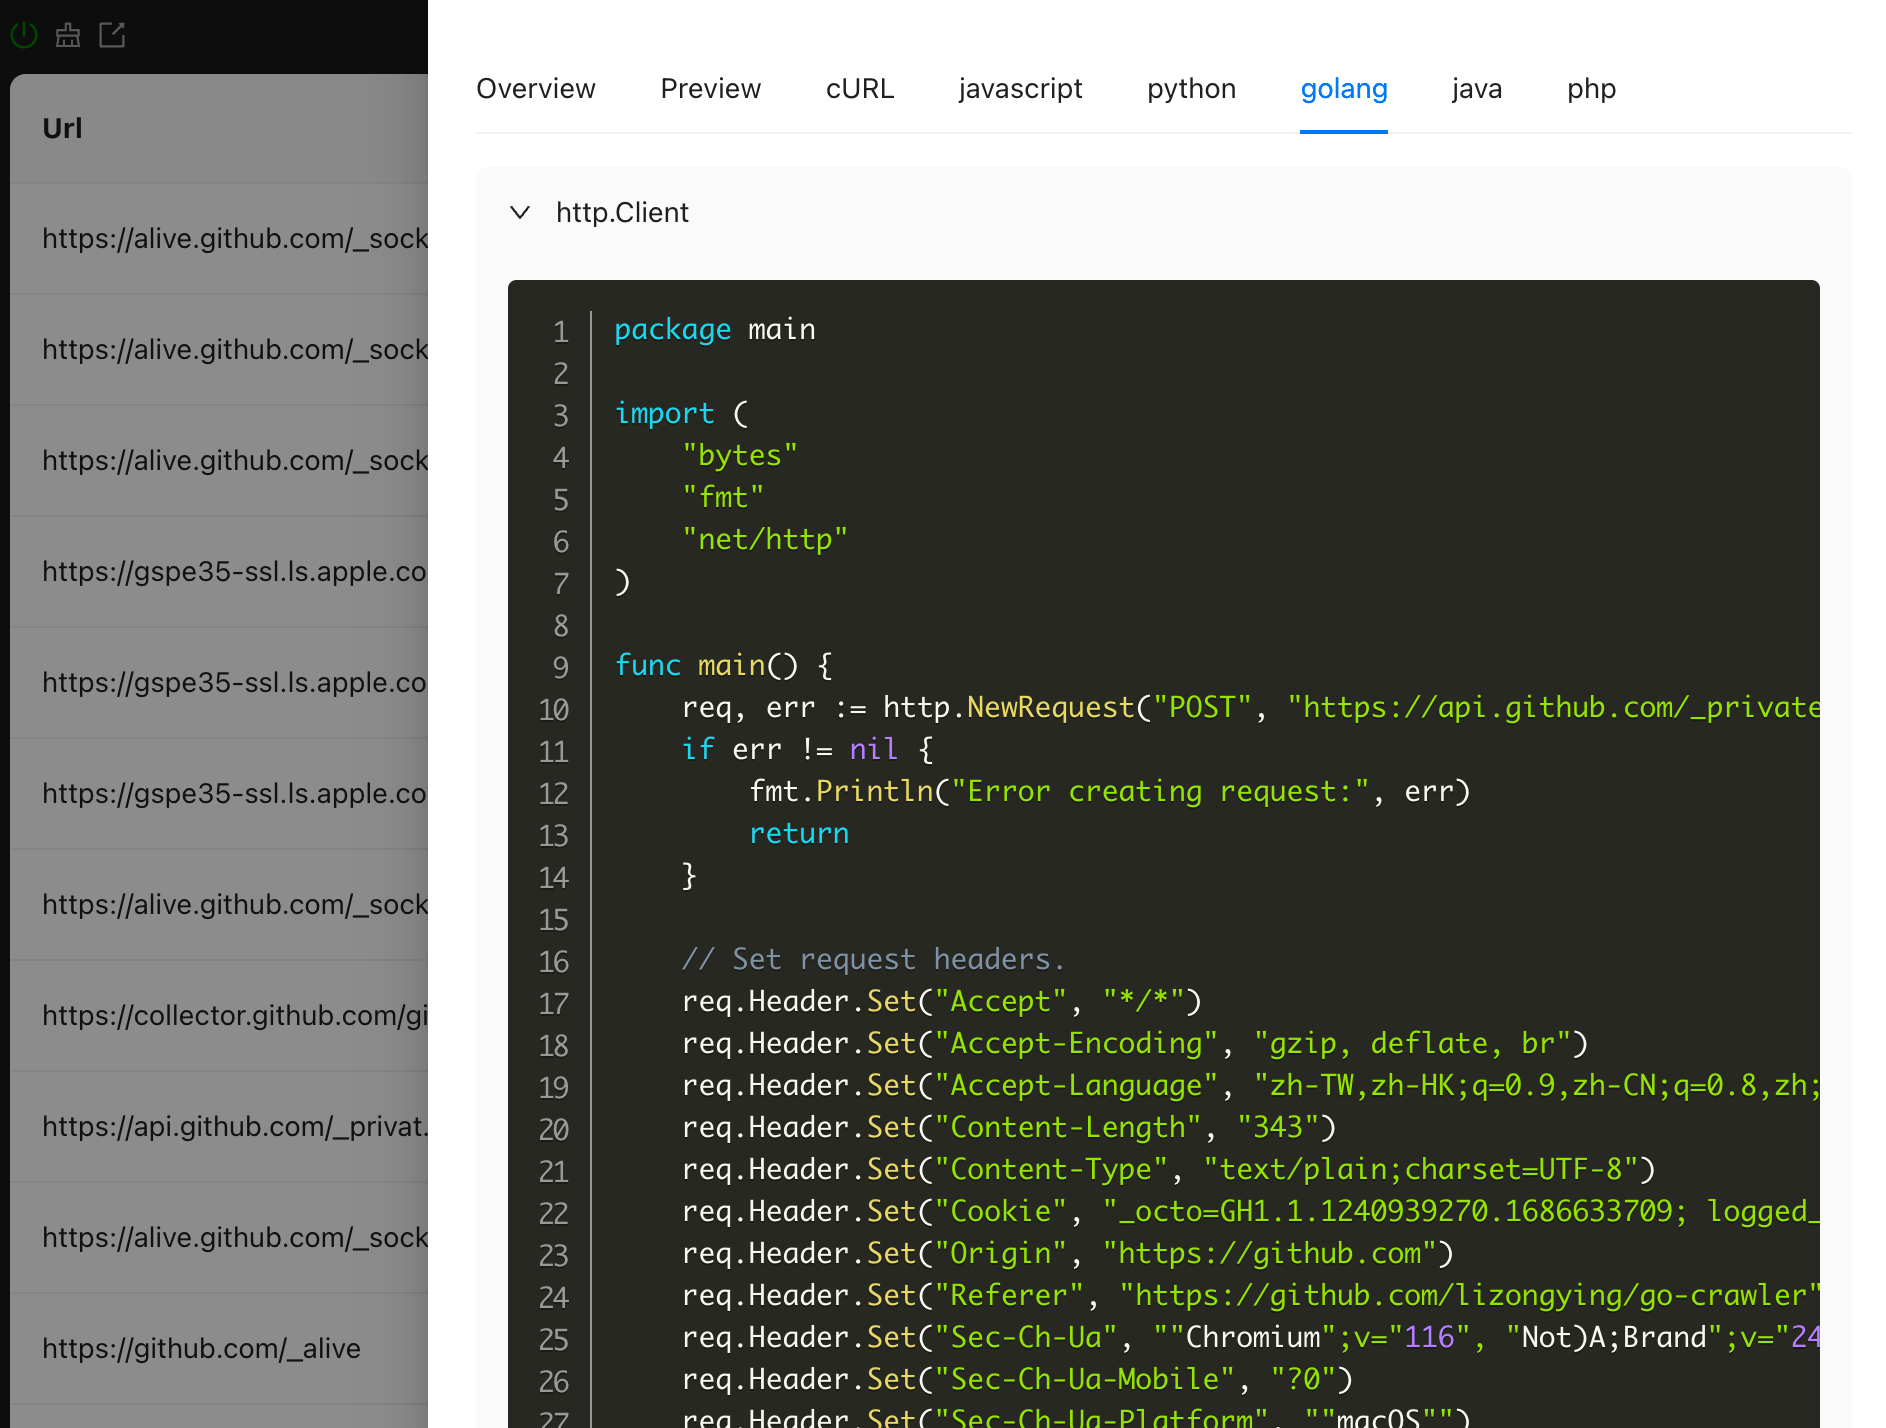This screenshot has width=1886, height=1428.
Task: Switch to the php tab
Action: tap(1592, 89)
